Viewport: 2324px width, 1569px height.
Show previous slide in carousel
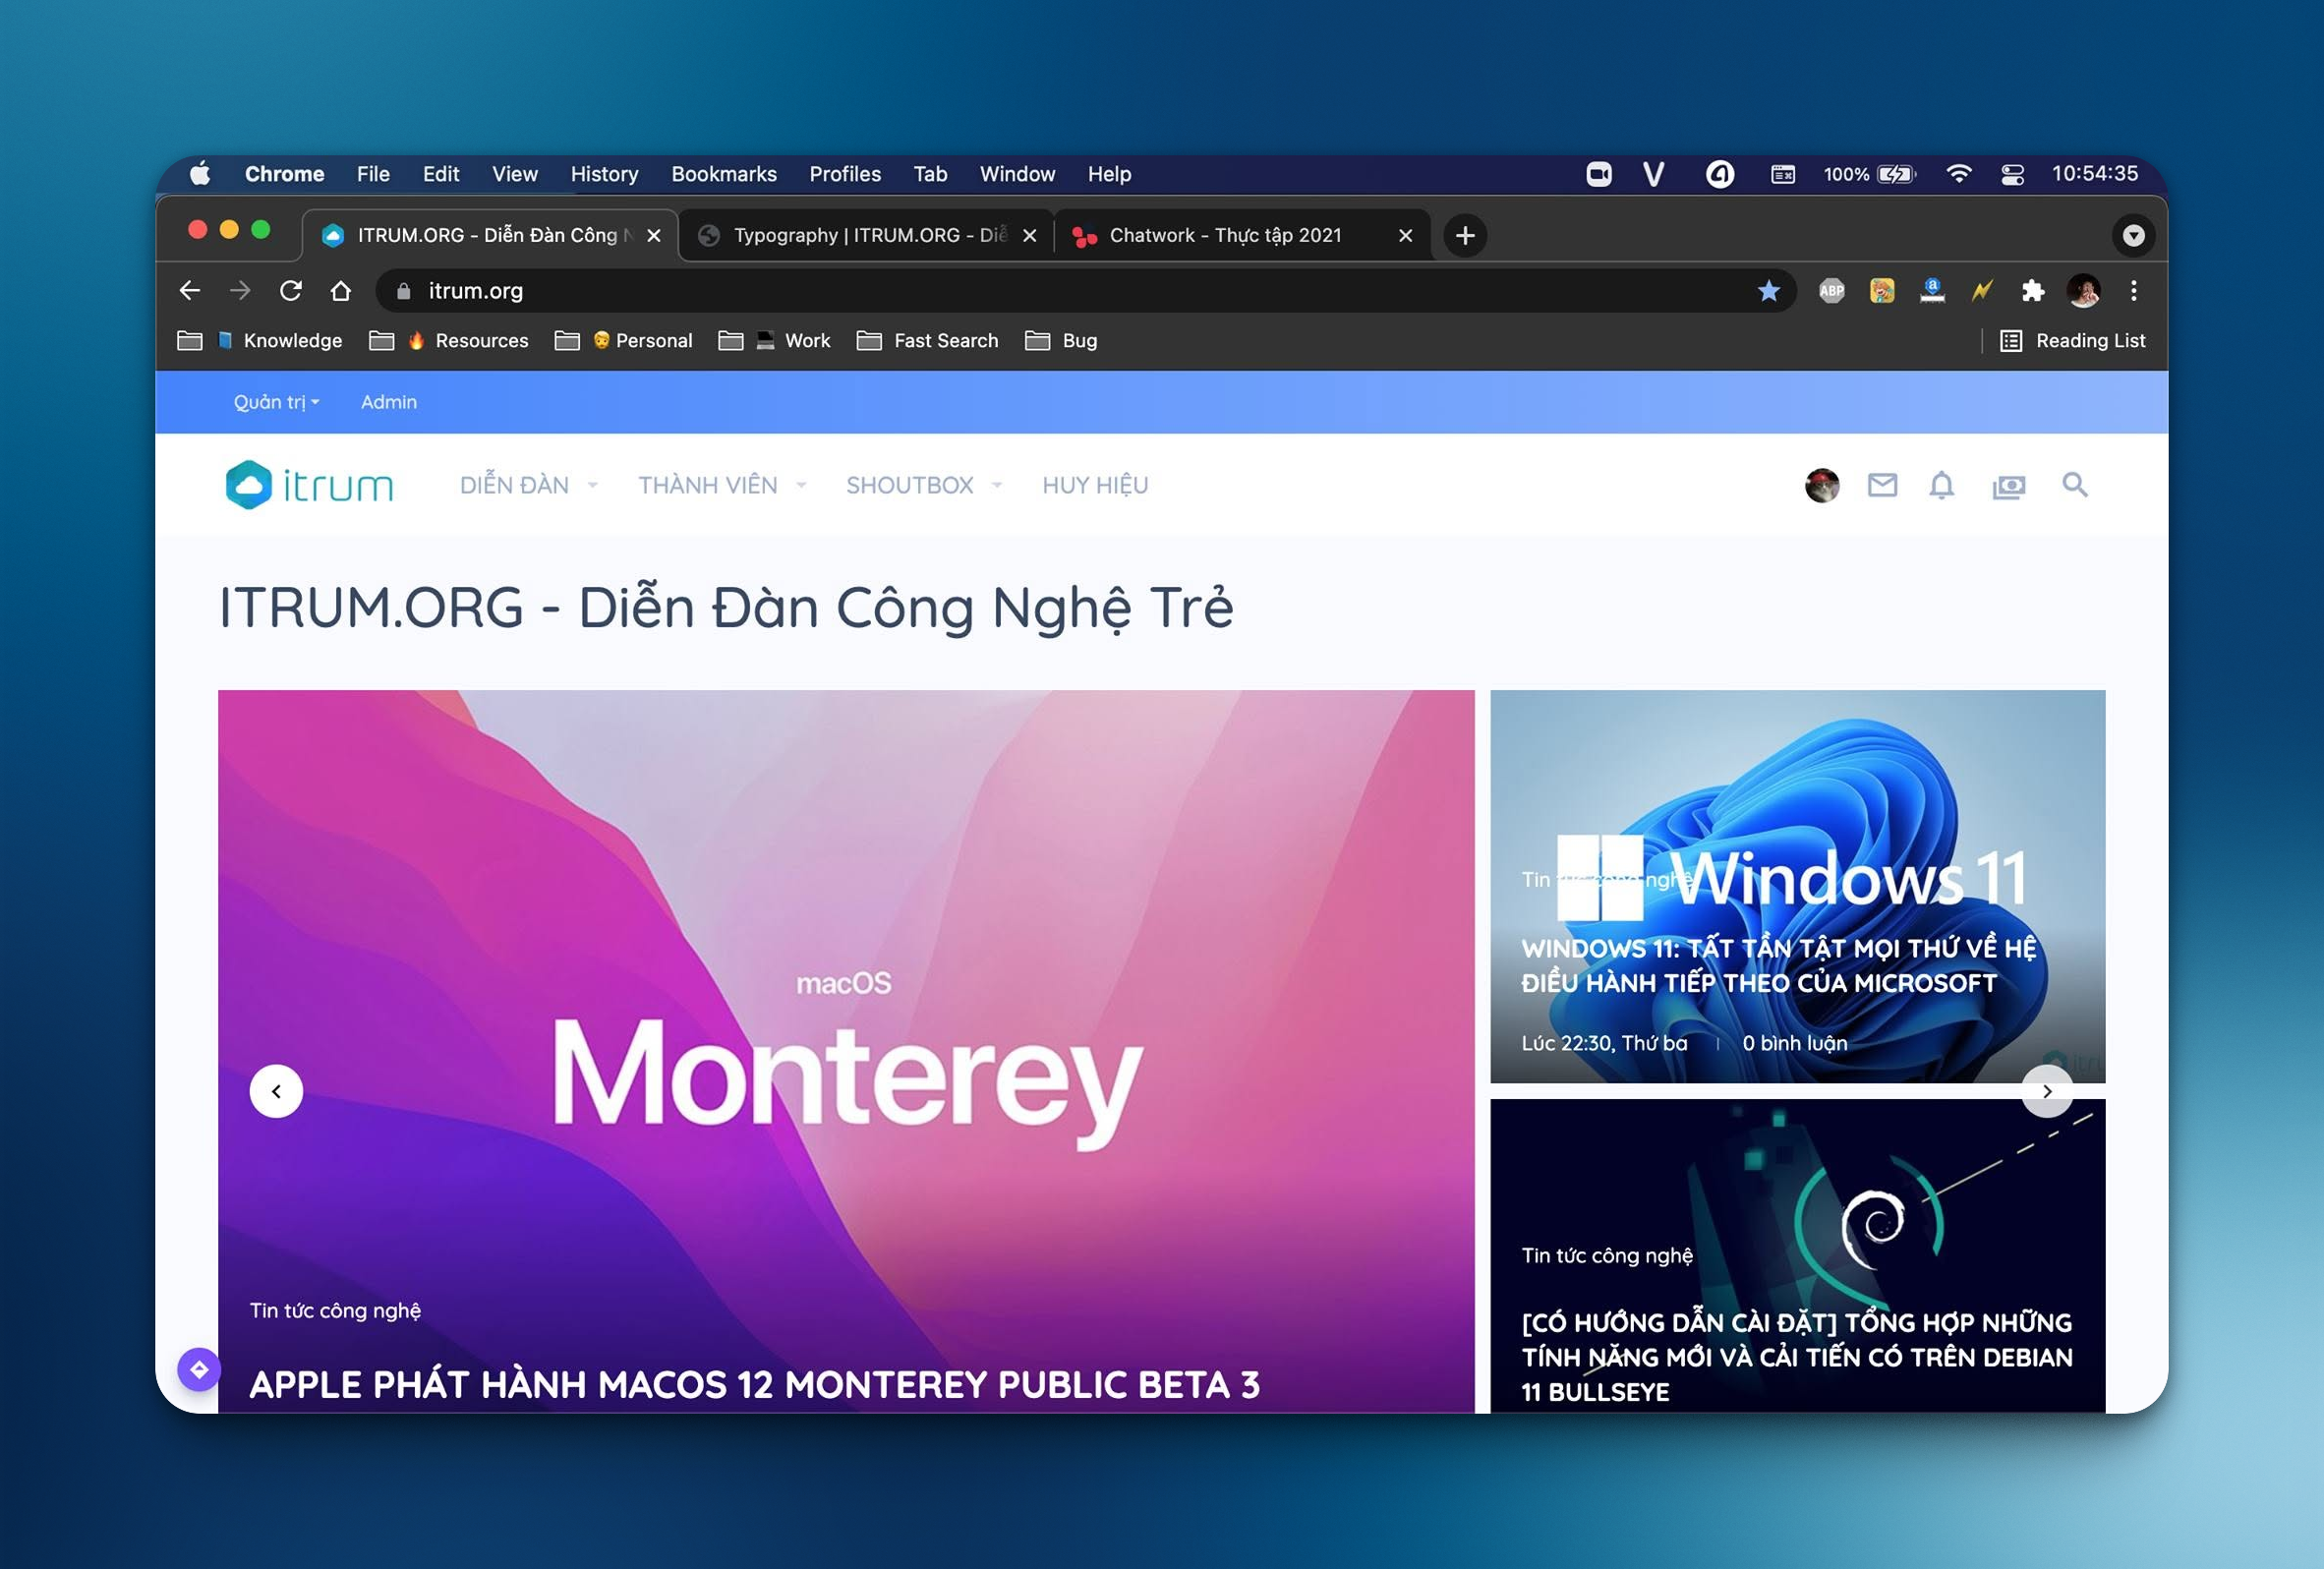(x=276, y=1091)
